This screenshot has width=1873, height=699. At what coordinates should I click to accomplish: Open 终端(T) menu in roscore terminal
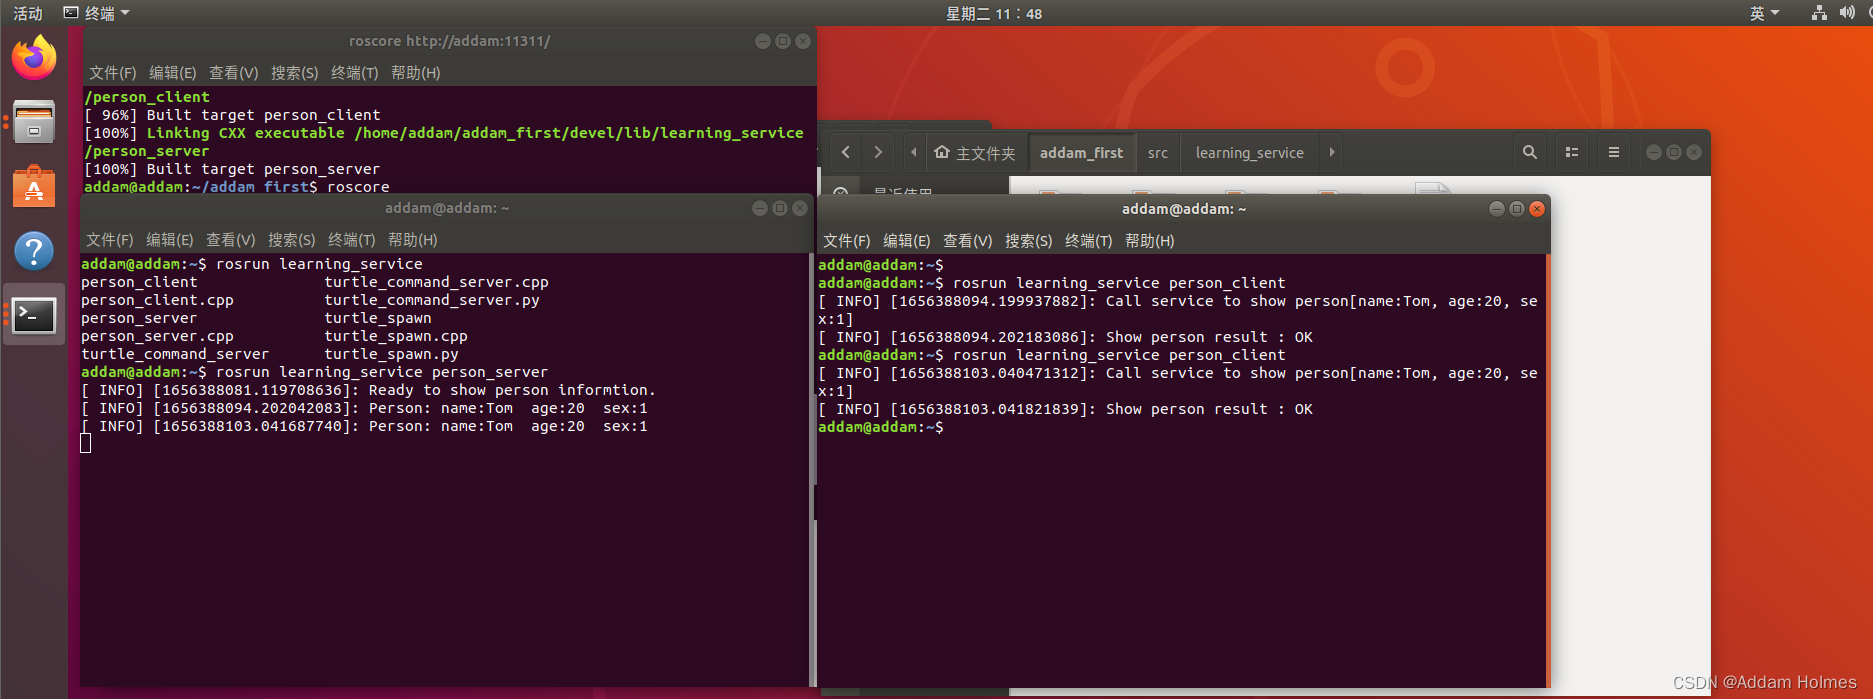click(x=354, y=73)
